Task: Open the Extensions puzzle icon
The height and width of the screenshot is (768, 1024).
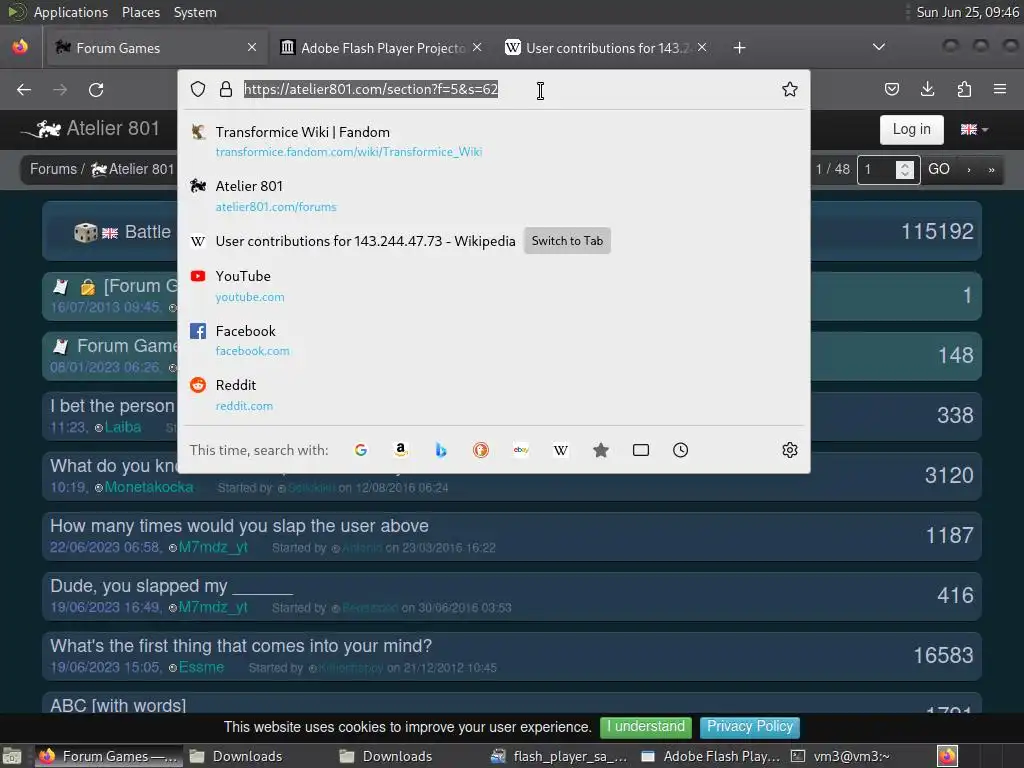Action: coord(964,89)
